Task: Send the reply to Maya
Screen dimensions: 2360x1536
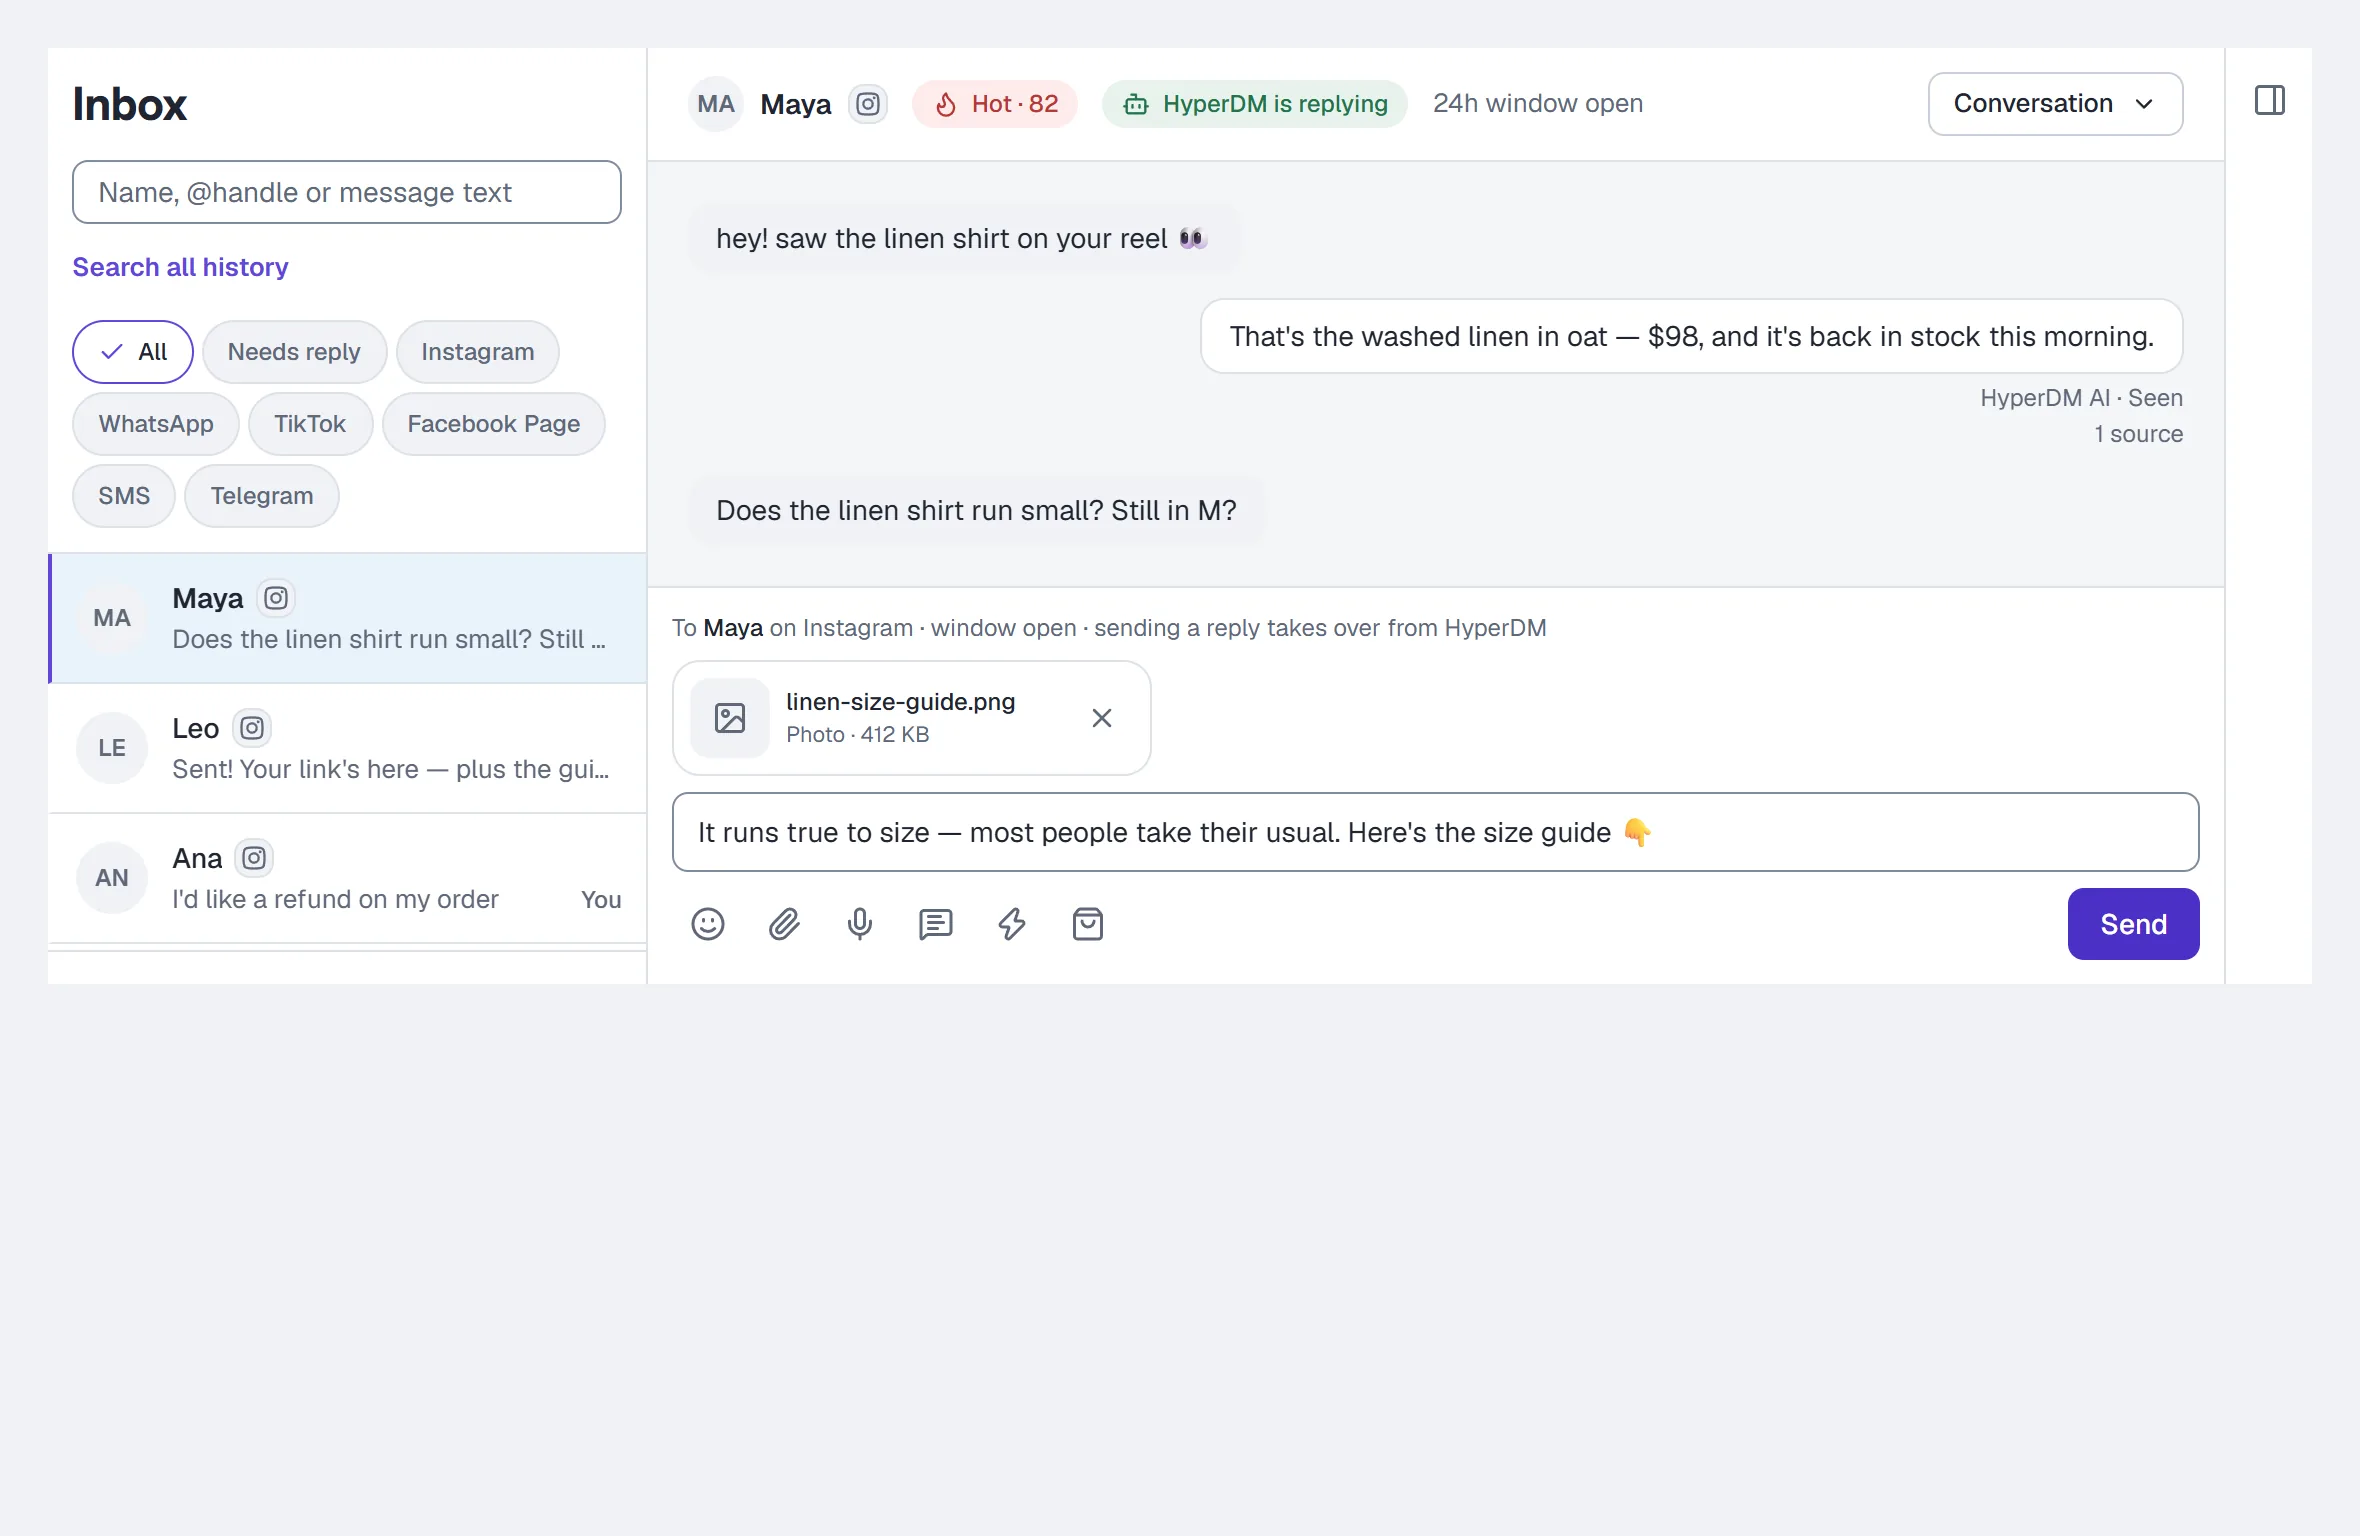Action: (2133, 924)
